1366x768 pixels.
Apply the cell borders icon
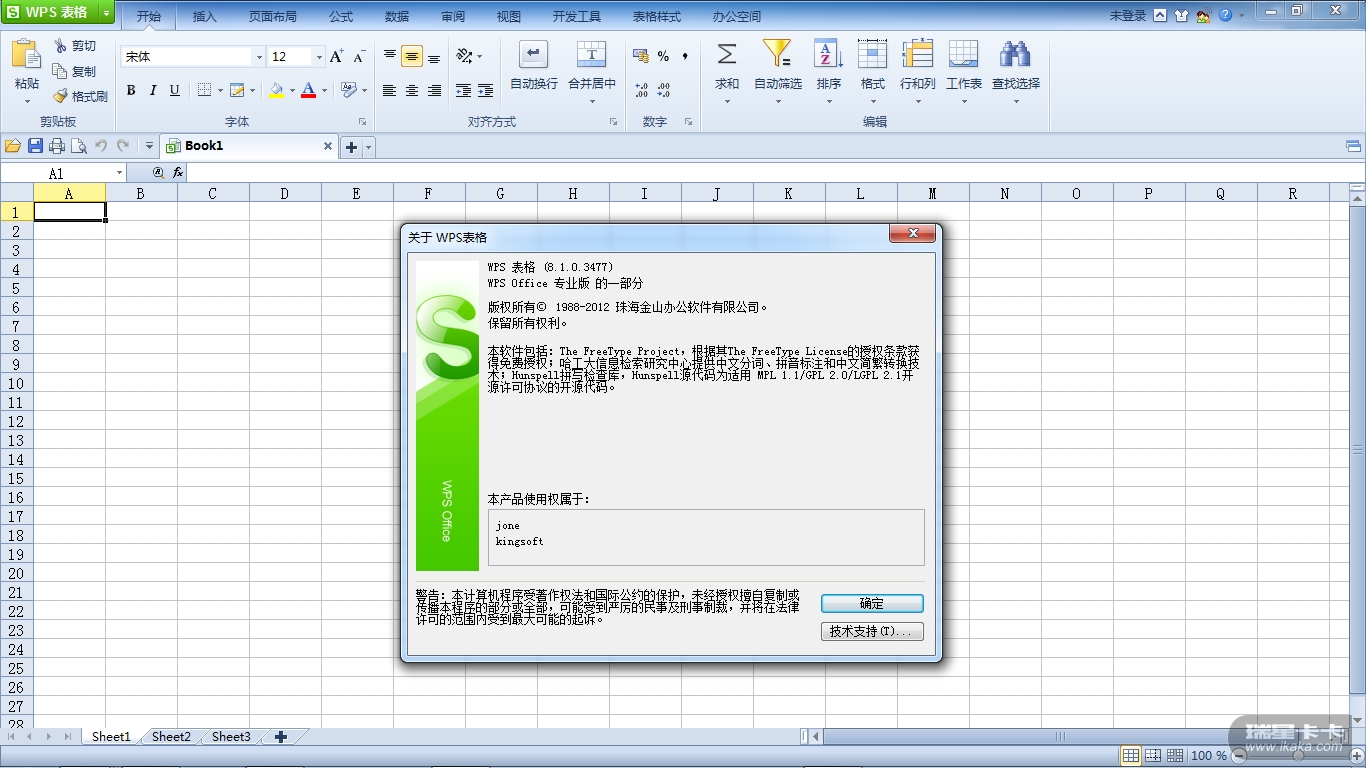204,90
